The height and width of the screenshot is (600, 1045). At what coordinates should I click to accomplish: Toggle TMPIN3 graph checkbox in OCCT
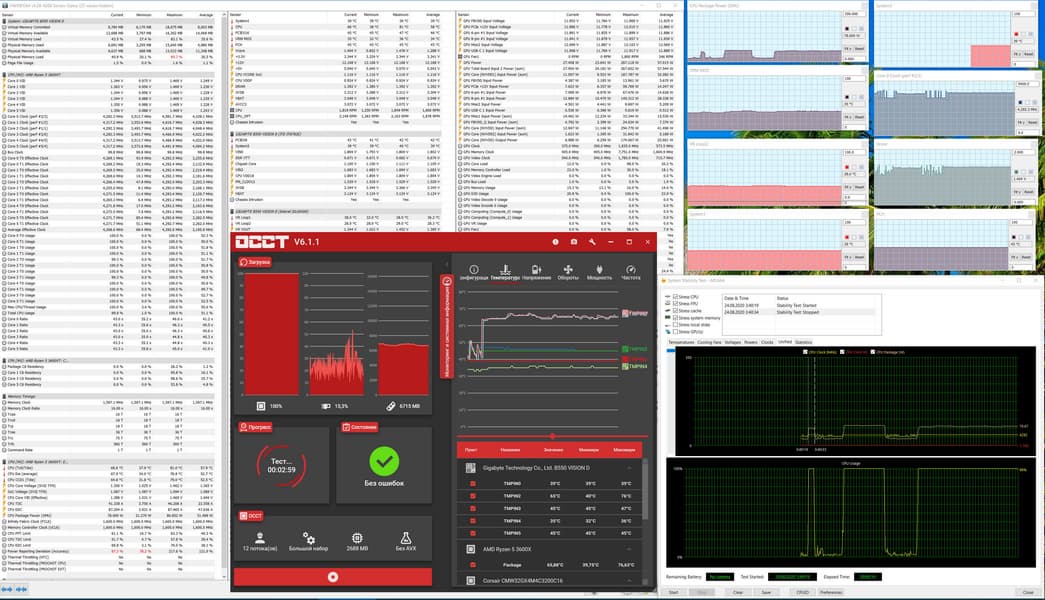(x=473, y=509)
